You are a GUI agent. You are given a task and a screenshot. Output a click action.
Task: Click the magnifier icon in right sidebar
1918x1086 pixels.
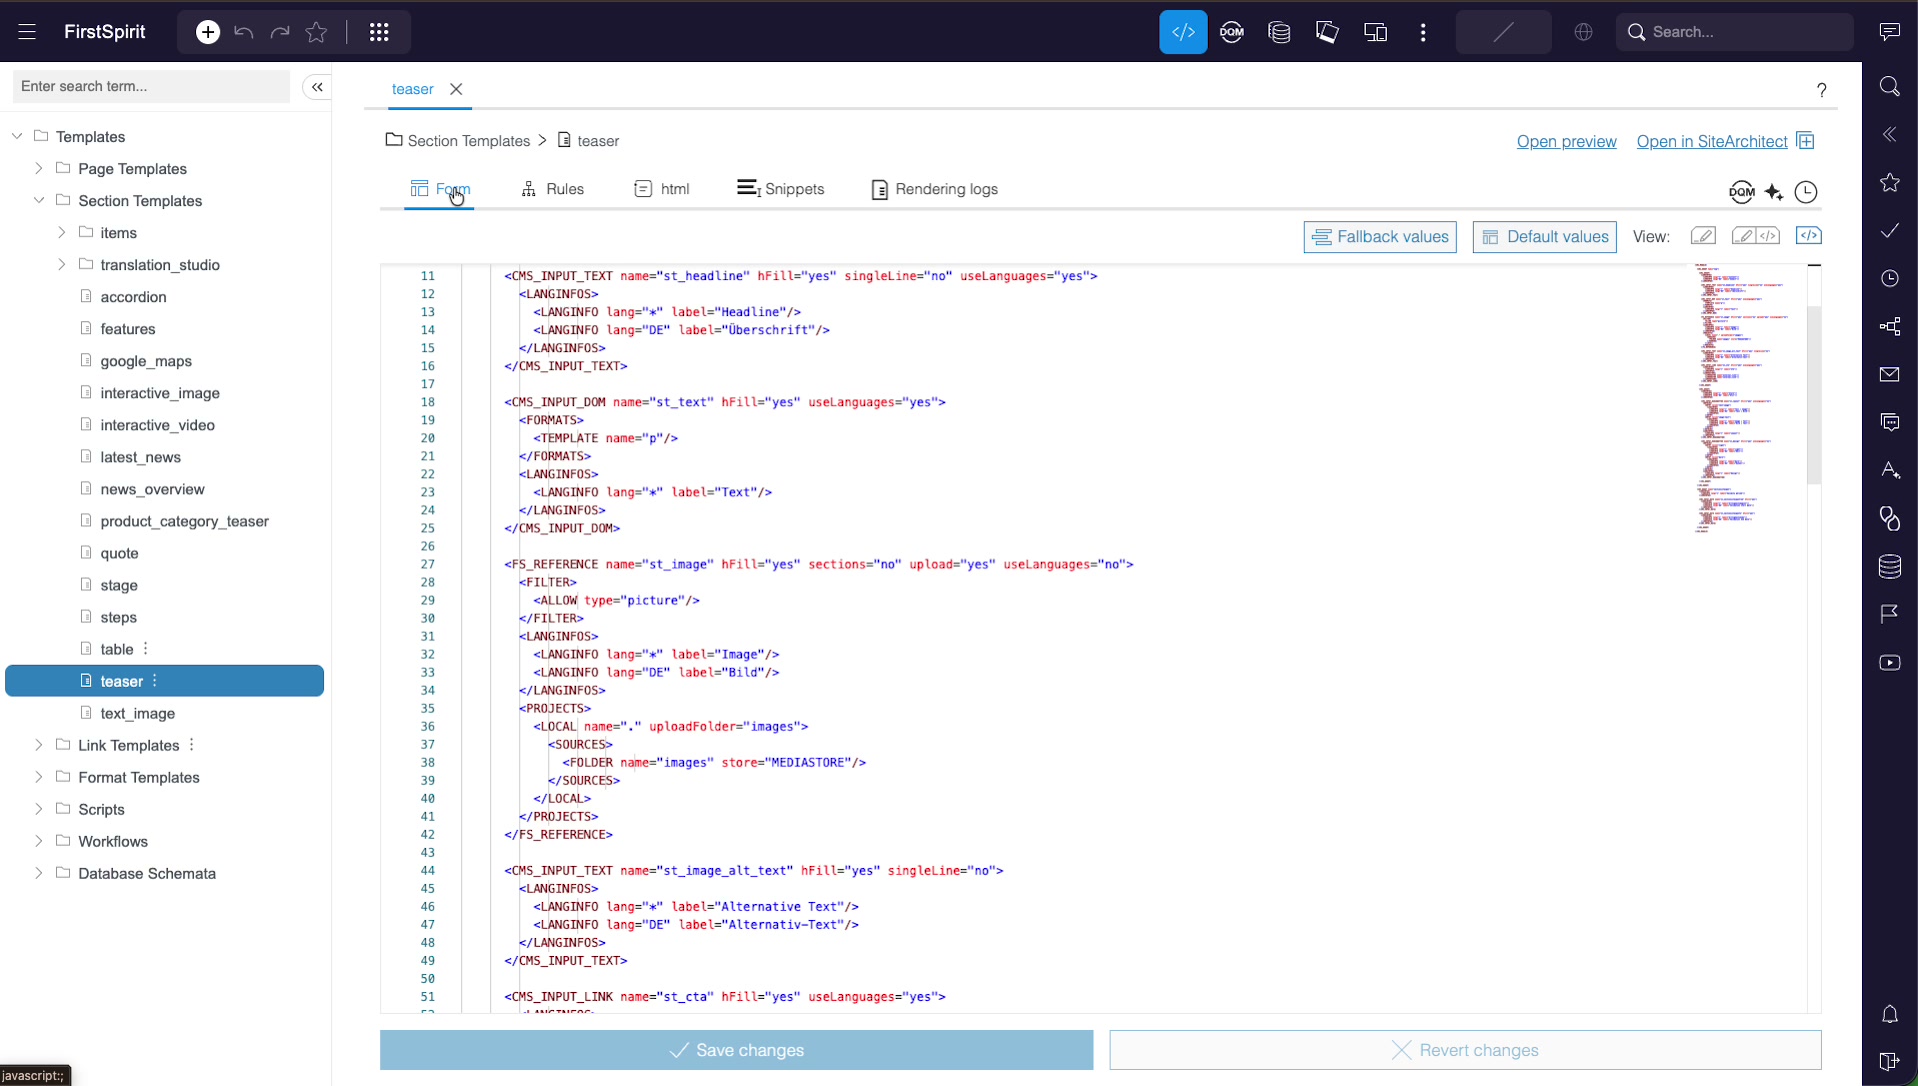(x=1889, y=86)
